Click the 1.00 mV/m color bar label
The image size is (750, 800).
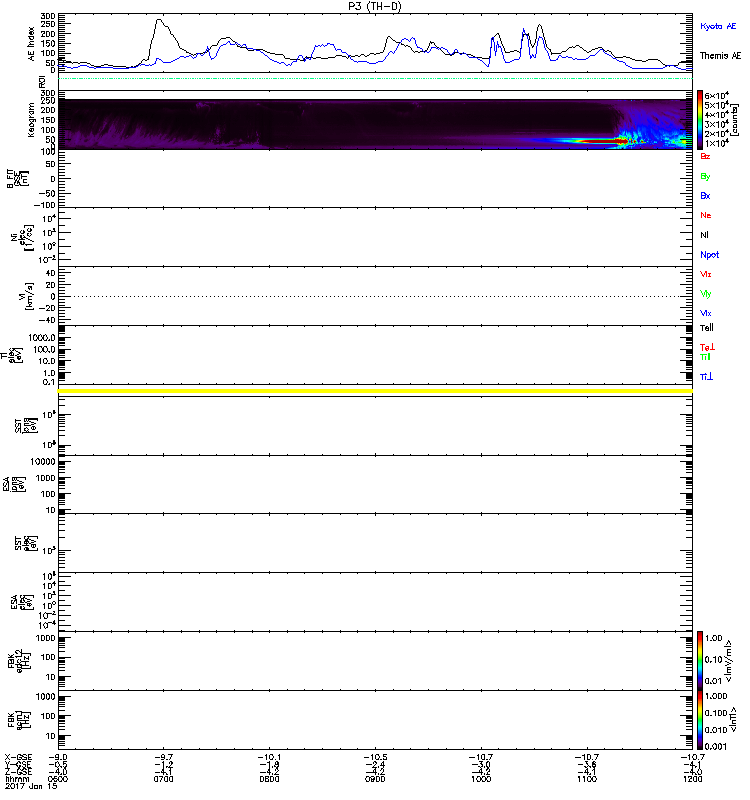pyautogui.click(x=714, y=638)
